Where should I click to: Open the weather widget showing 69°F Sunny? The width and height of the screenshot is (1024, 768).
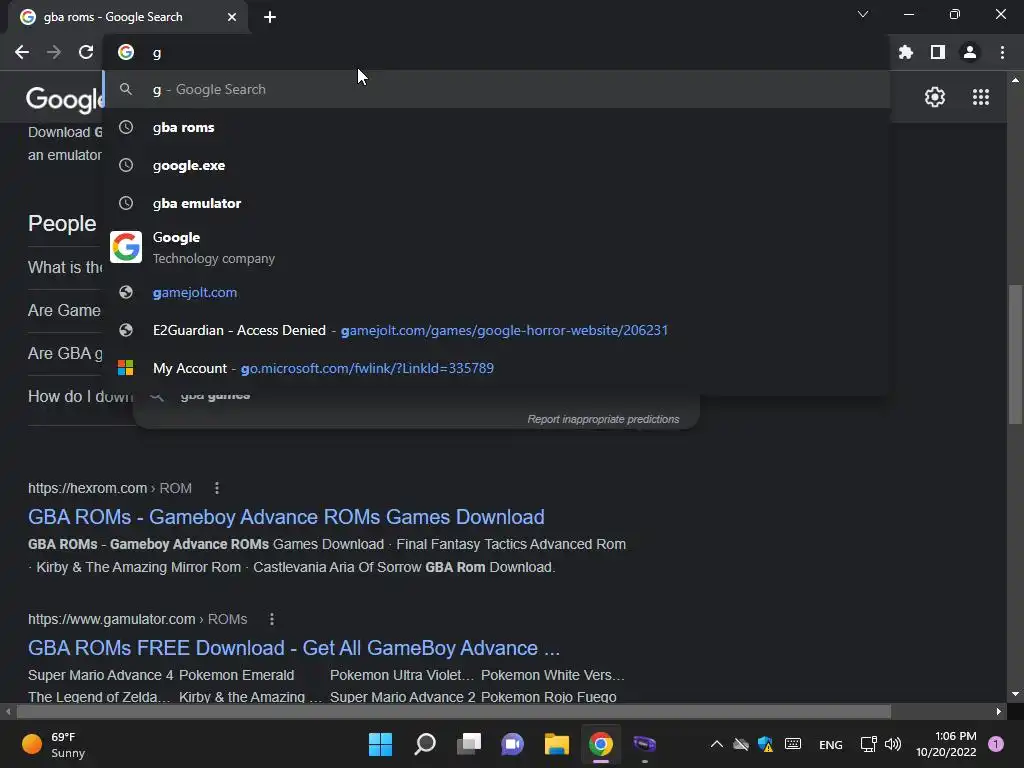54,744
